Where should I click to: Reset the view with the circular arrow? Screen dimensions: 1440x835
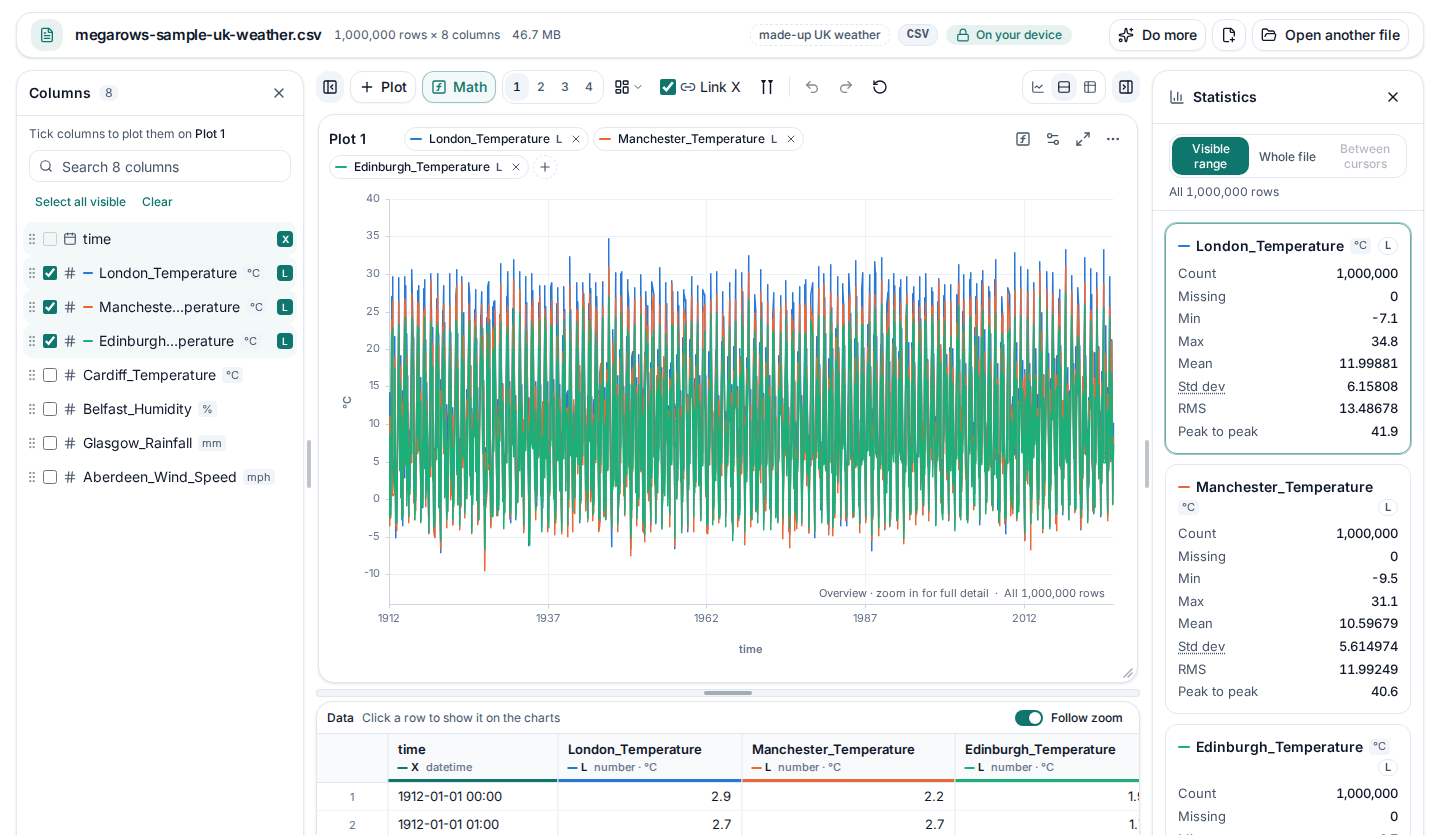pos(880,87)
